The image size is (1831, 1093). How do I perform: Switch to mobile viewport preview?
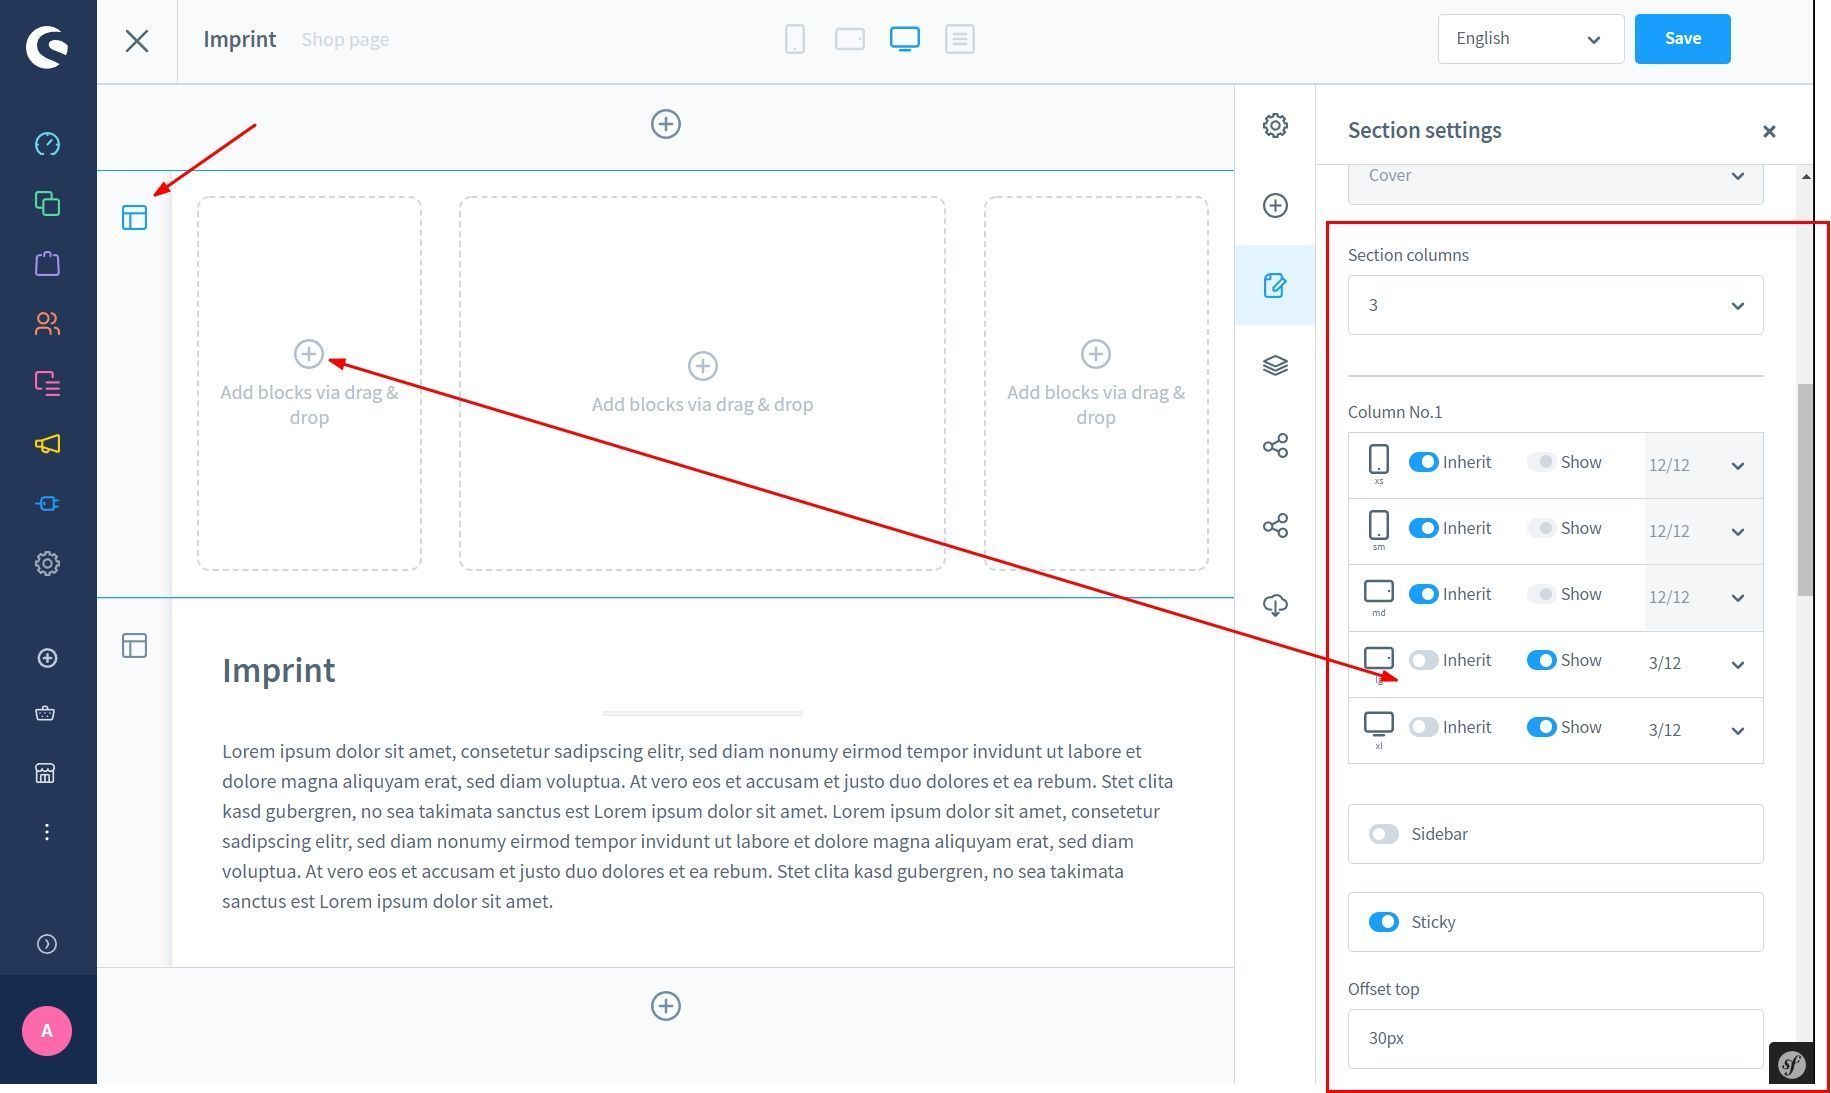pos(795,39)
